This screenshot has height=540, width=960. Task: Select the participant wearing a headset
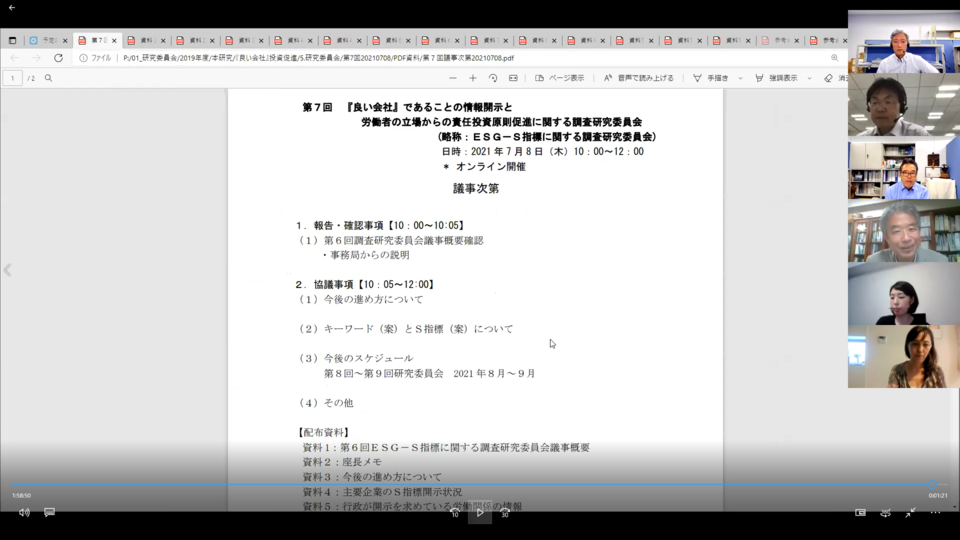tap(904, 105)
